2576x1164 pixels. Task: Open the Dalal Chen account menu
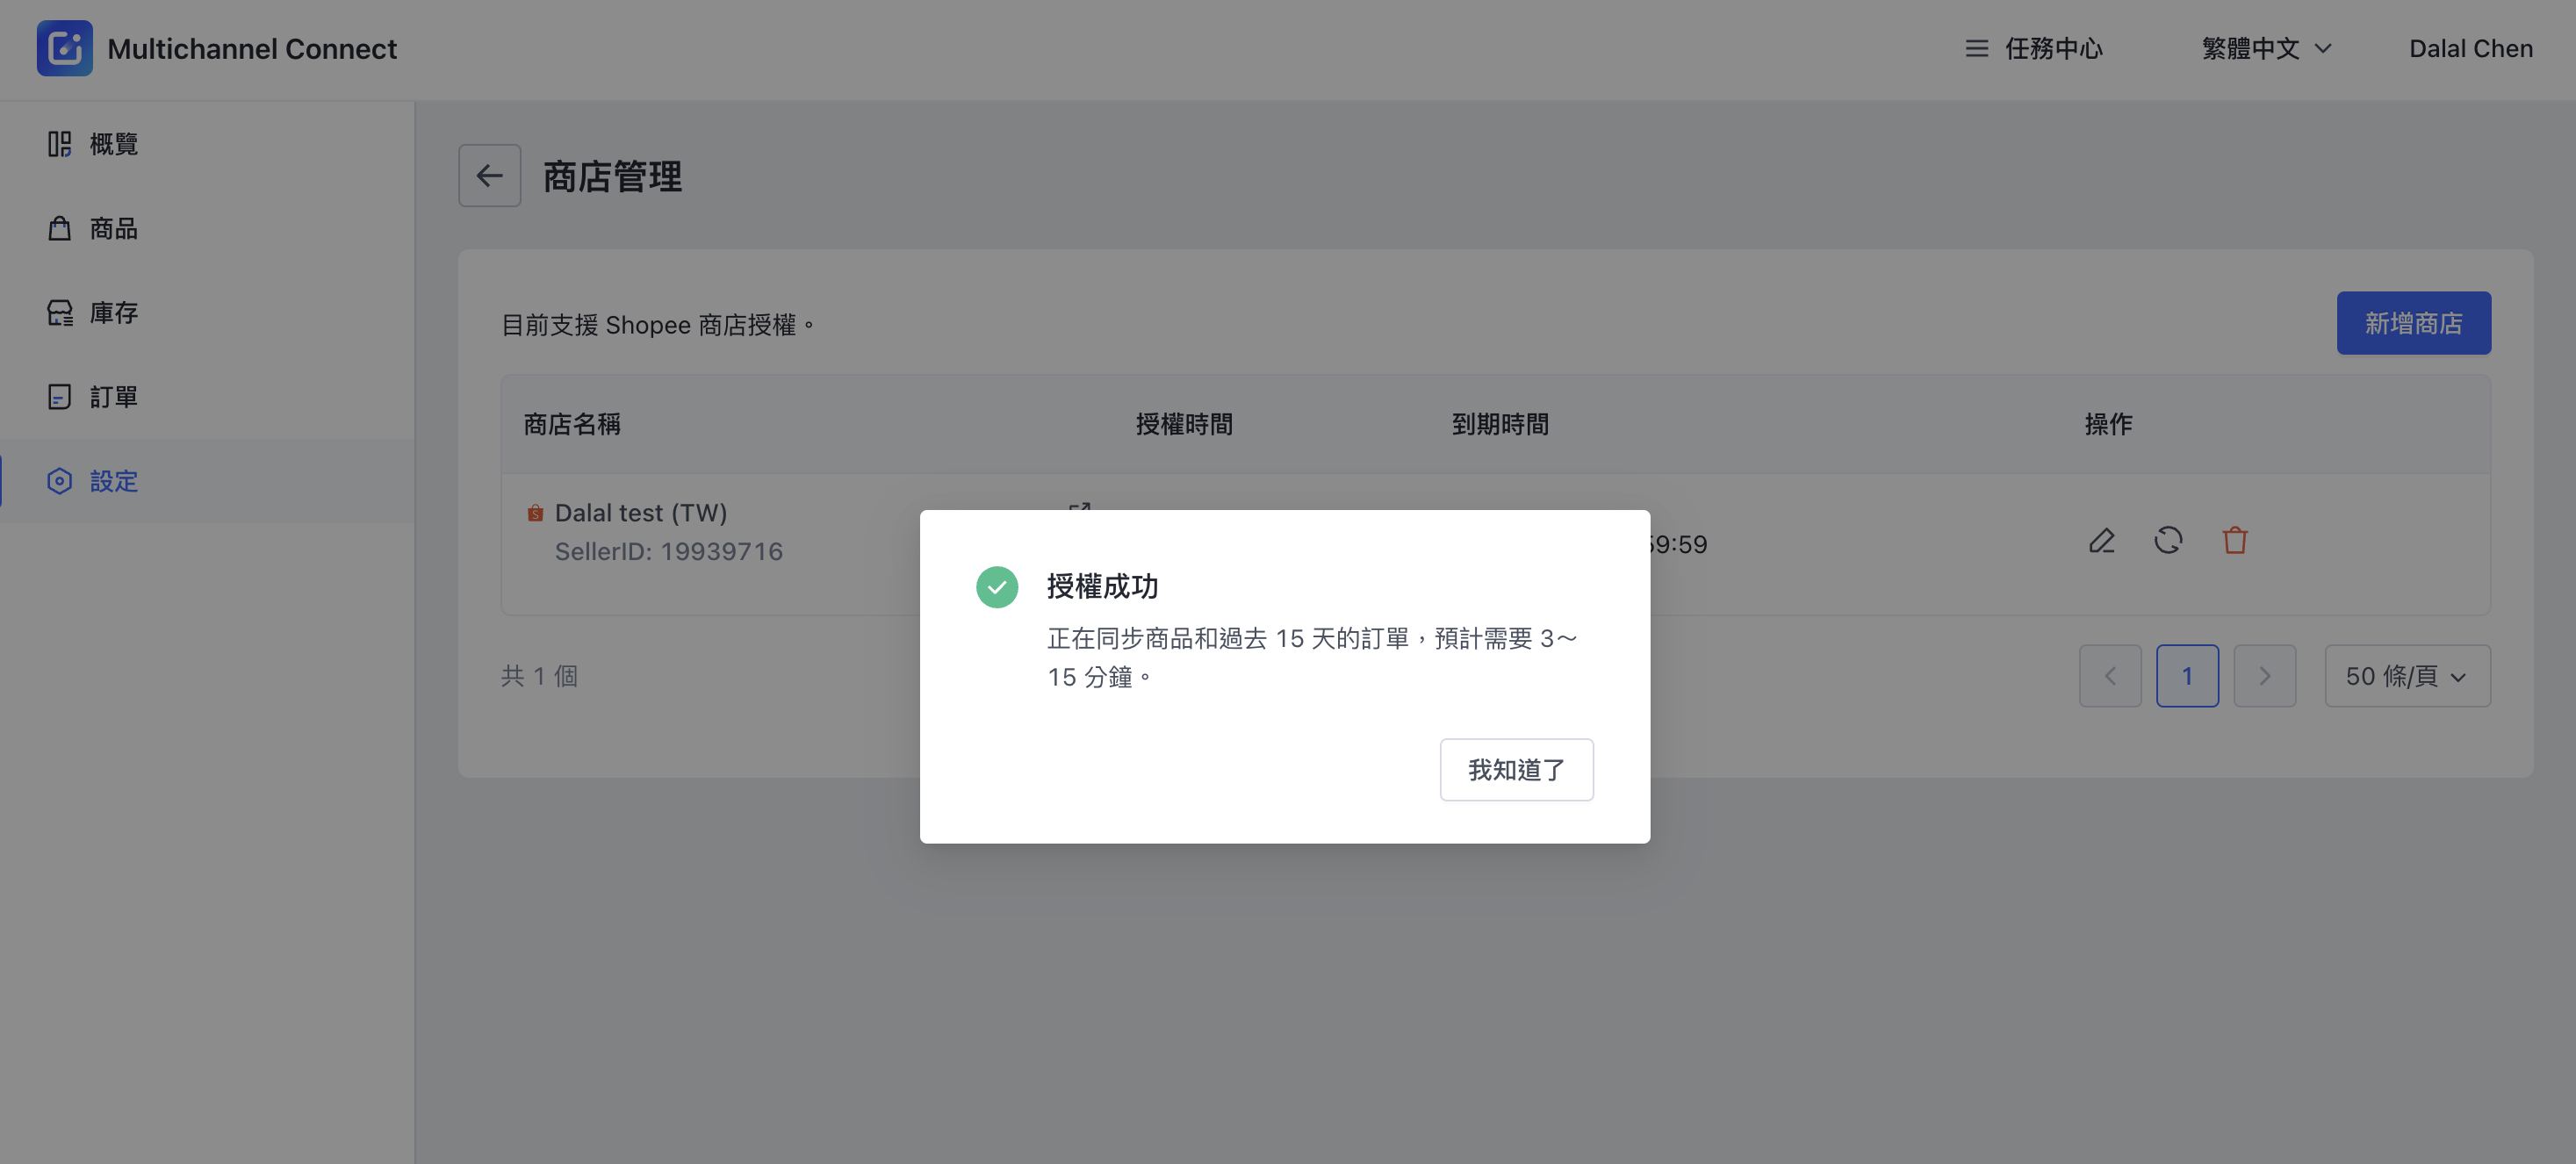(2470, 48)
